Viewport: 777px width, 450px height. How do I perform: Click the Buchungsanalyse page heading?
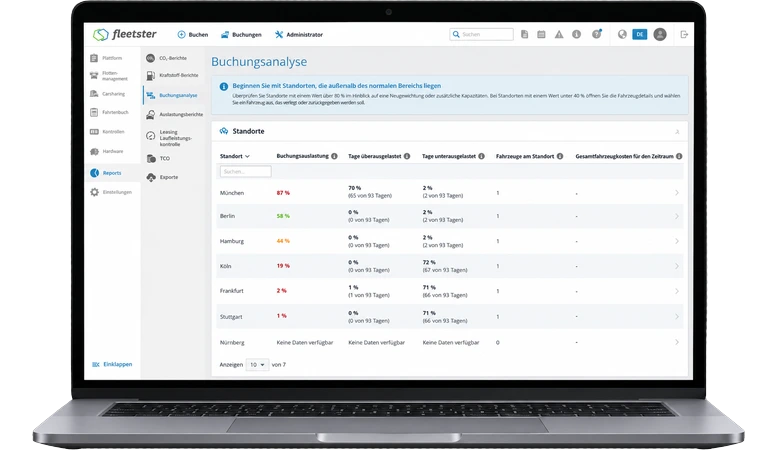pos(259,62)
